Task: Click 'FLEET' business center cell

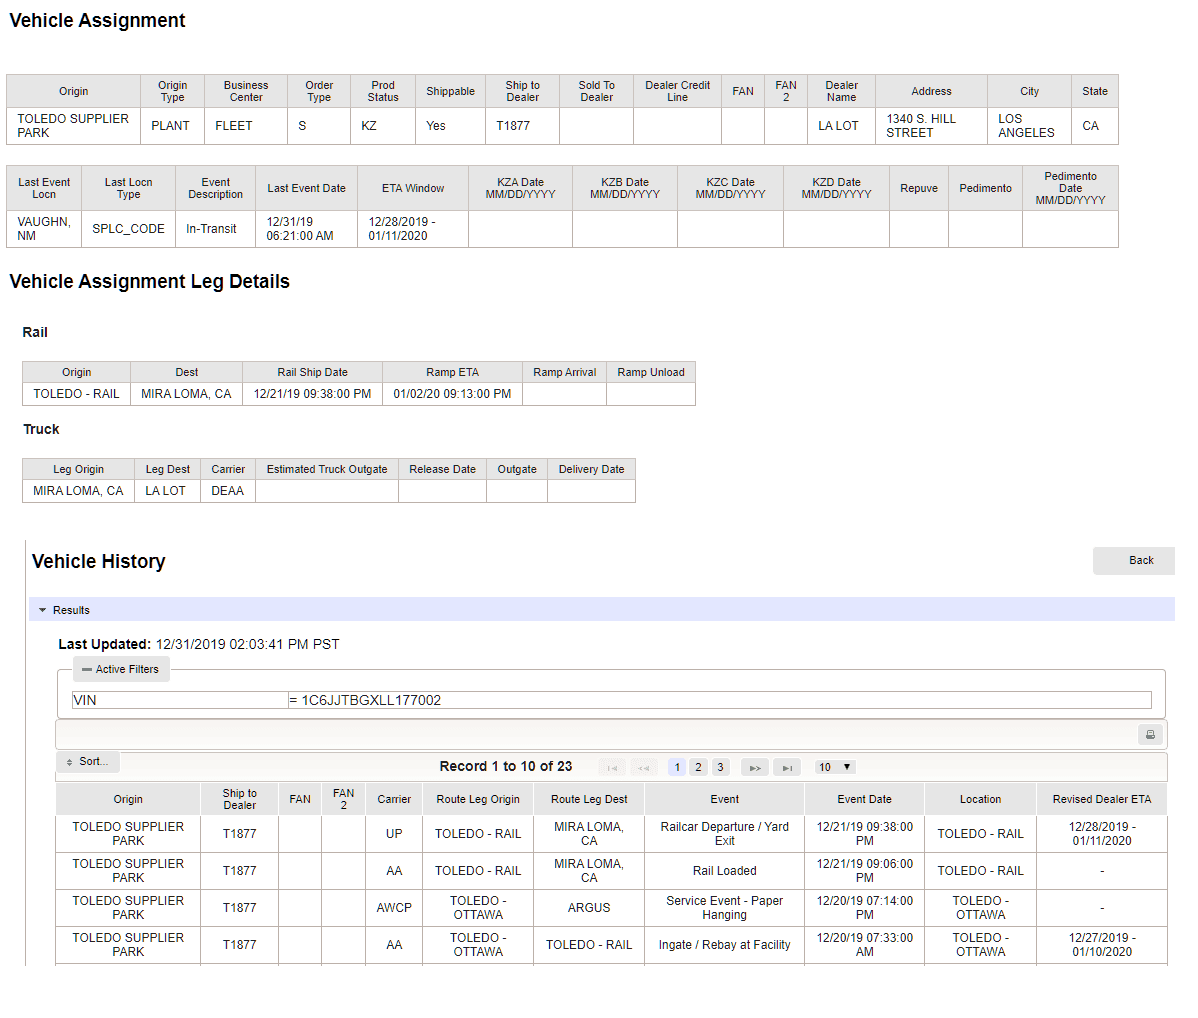Action: pos(246,125)
